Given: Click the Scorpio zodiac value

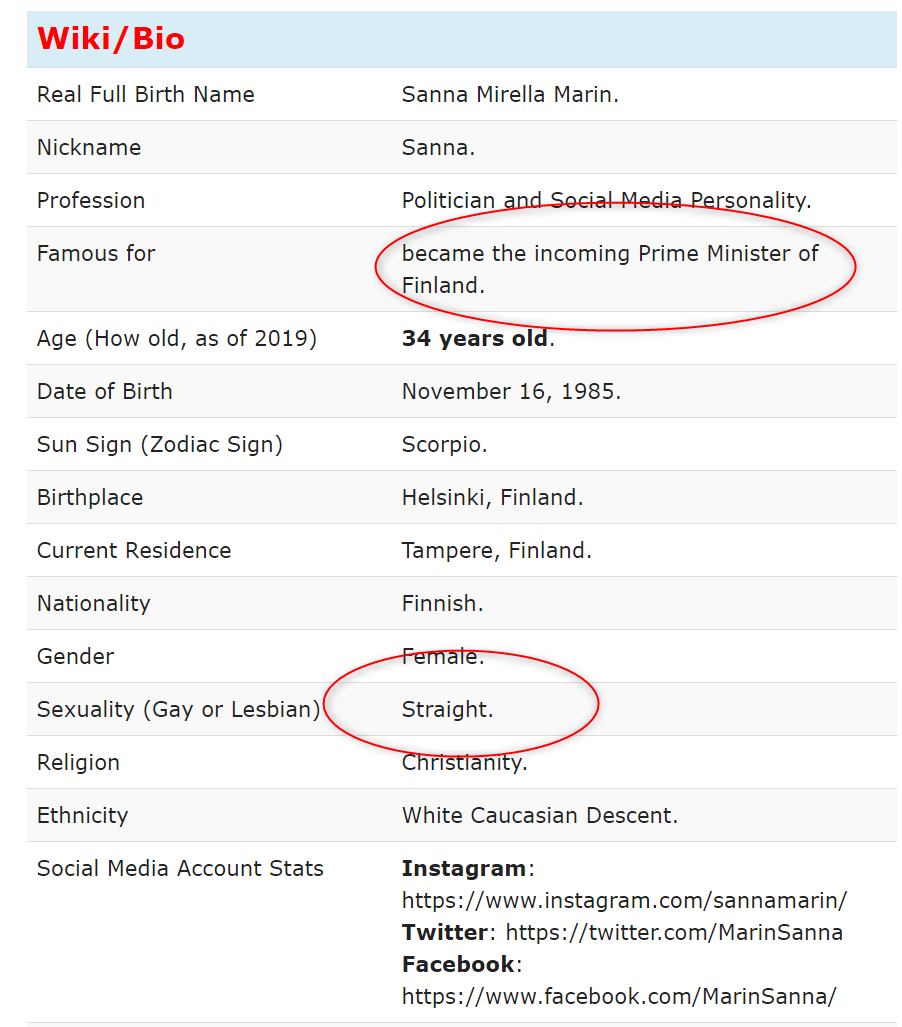Looking at the screenshot, I should point(444,444).
